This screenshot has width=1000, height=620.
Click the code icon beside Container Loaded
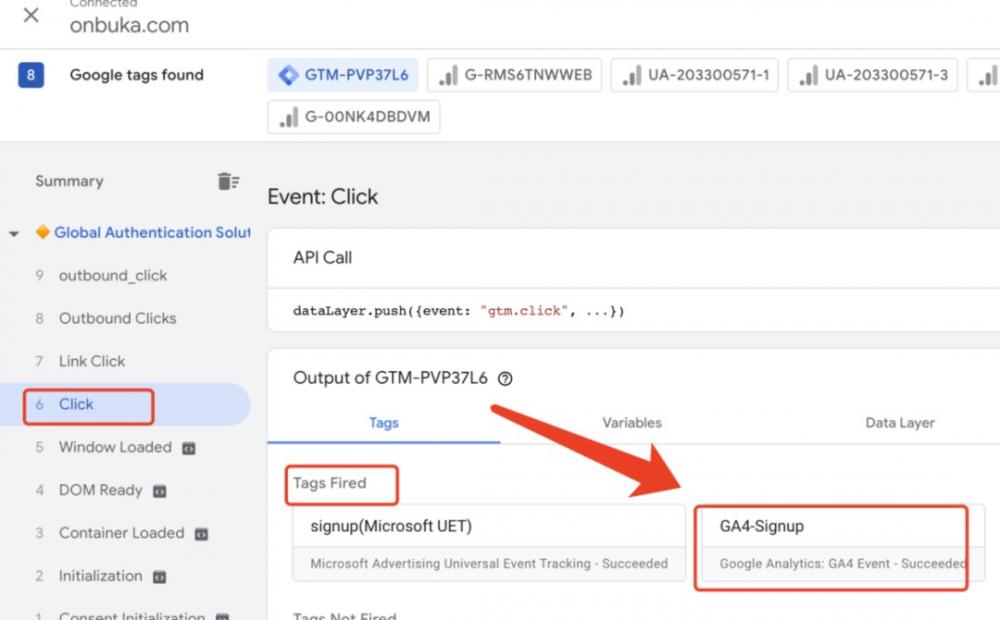pyautogui.click(x=202, y=534)
